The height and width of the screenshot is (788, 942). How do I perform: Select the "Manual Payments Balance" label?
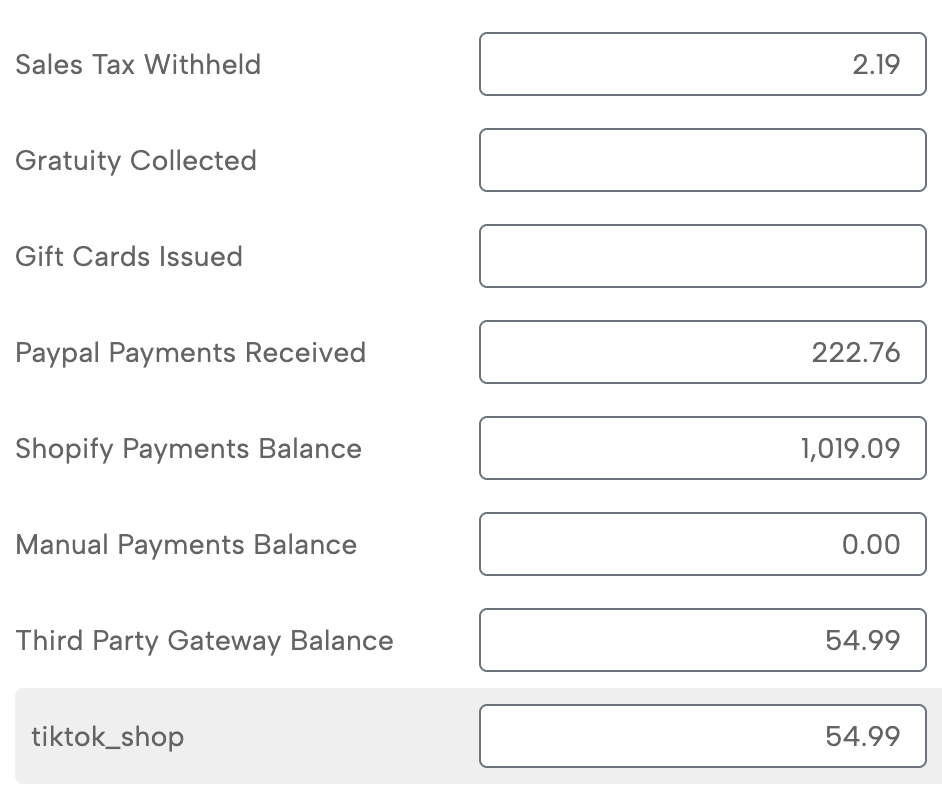(186, 545)
